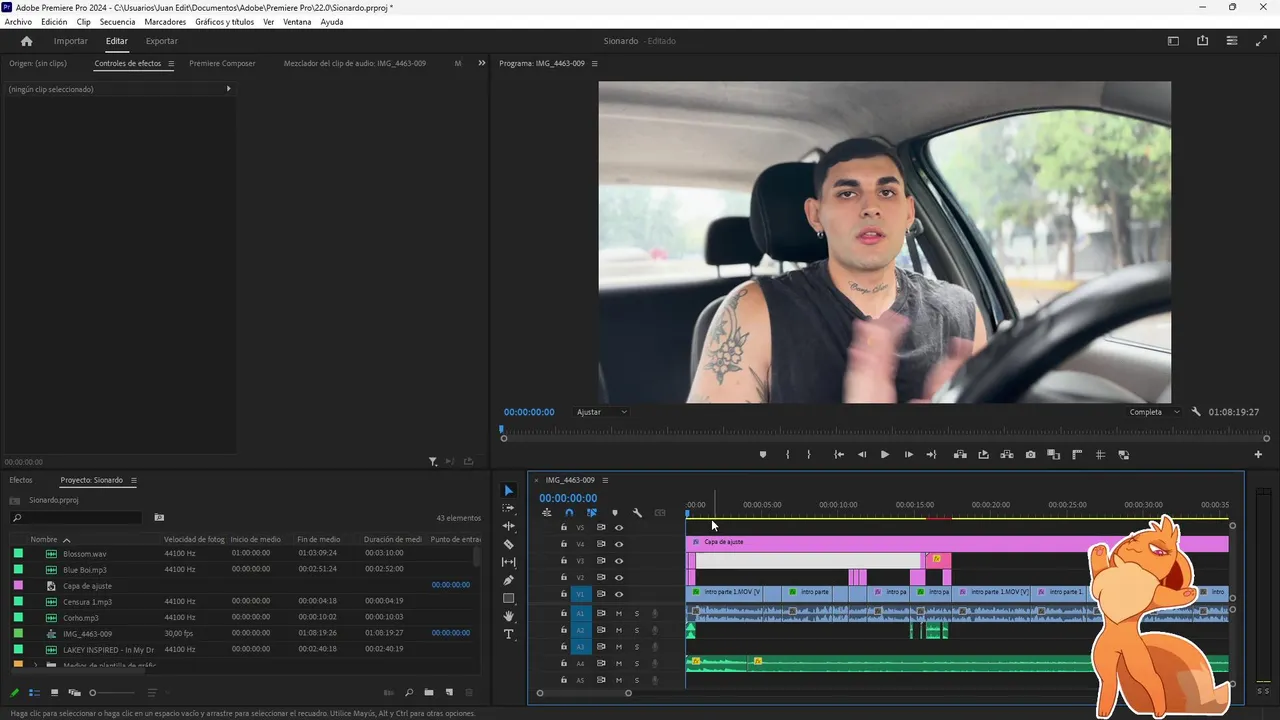1280x720 pixels.
Task: Select the Track Select Forward tool
Action: pyautogui.click(x=508, y=508)
